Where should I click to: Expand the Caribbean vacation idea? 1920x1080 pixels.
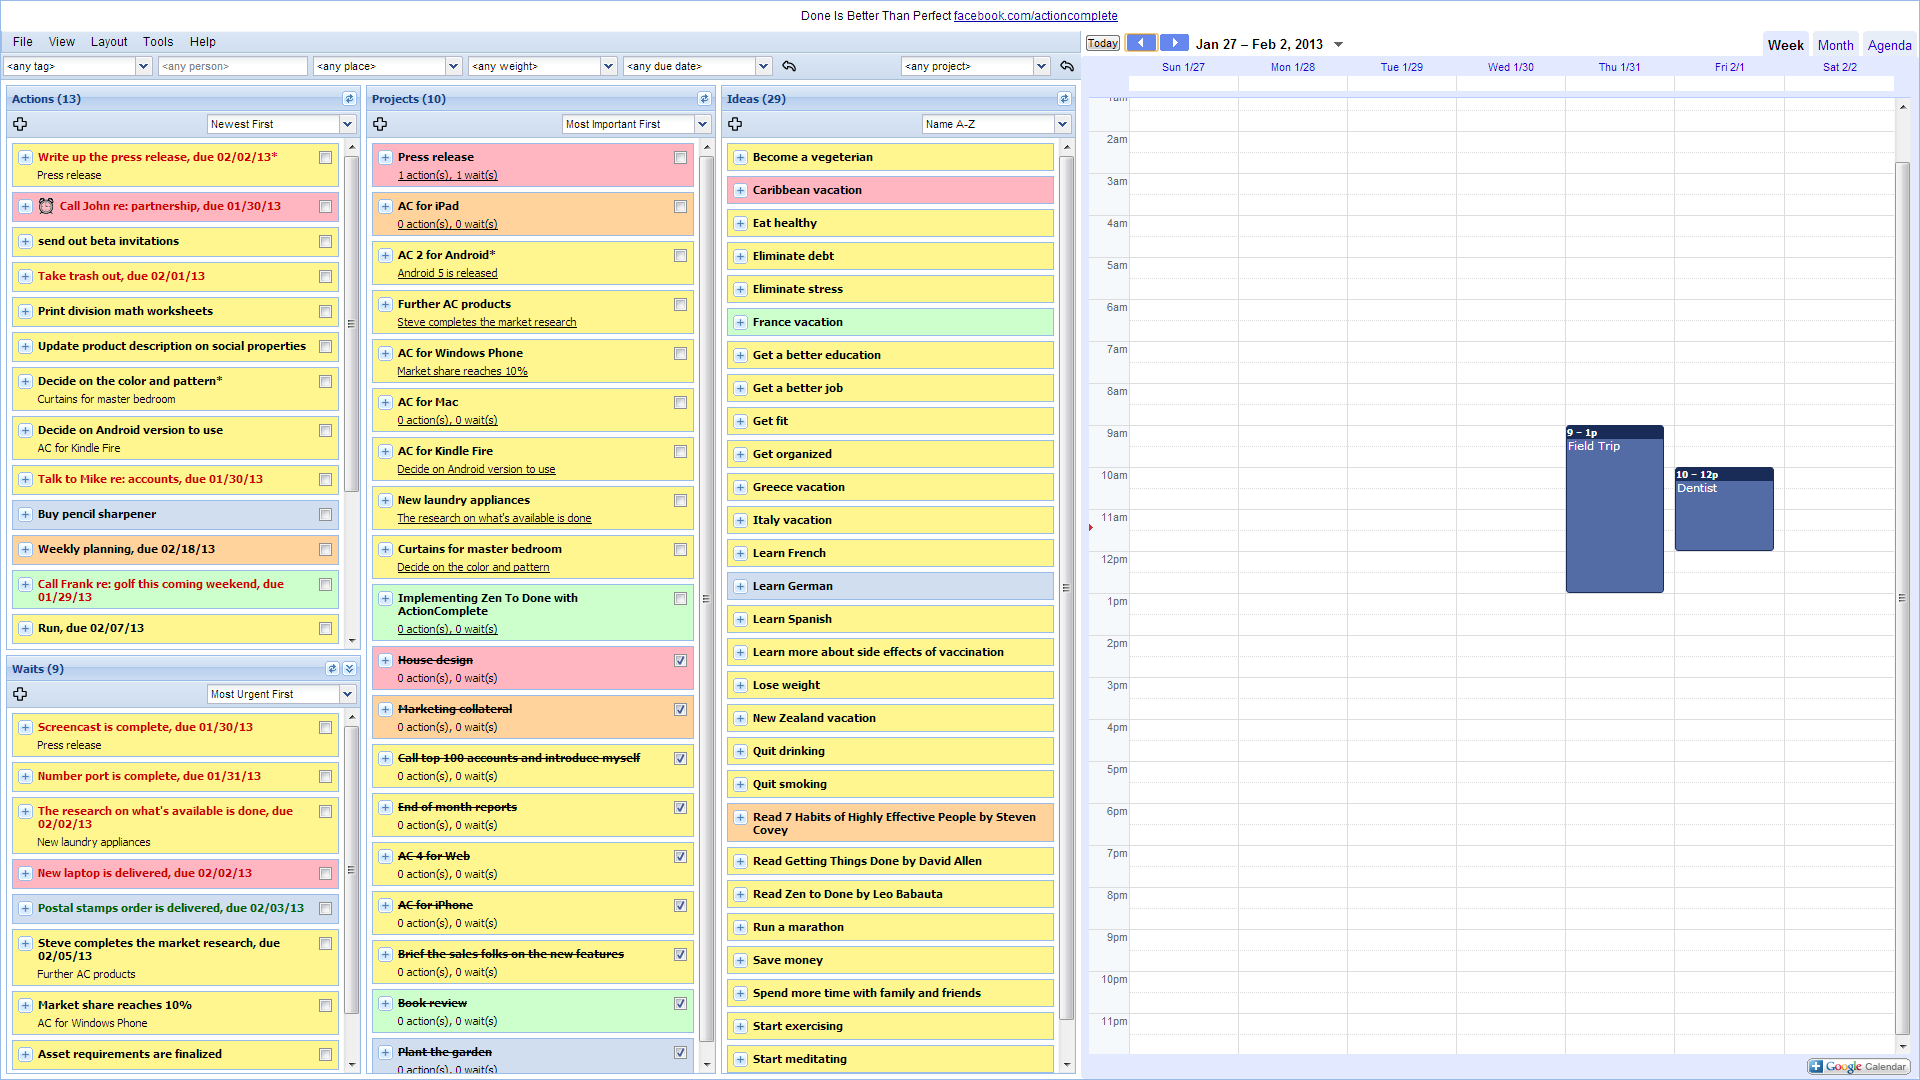click(740, 190)
